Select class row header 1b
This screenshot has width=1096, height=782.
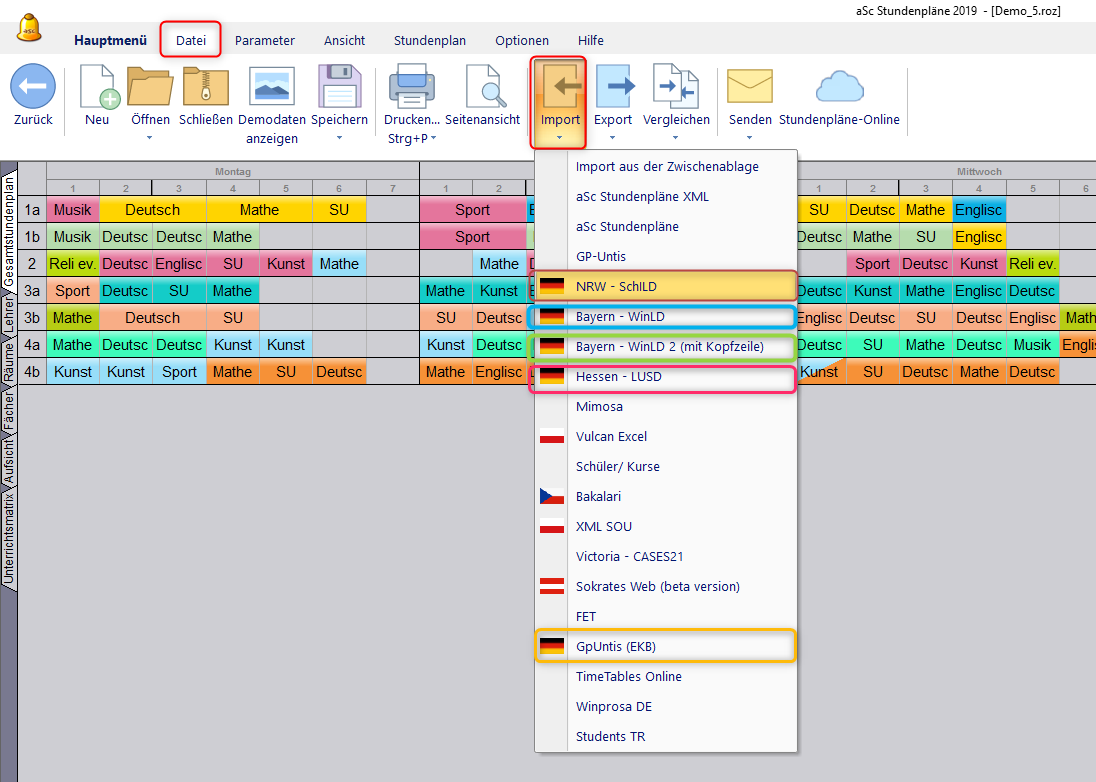pyautogui.click(x=32, y=237)
